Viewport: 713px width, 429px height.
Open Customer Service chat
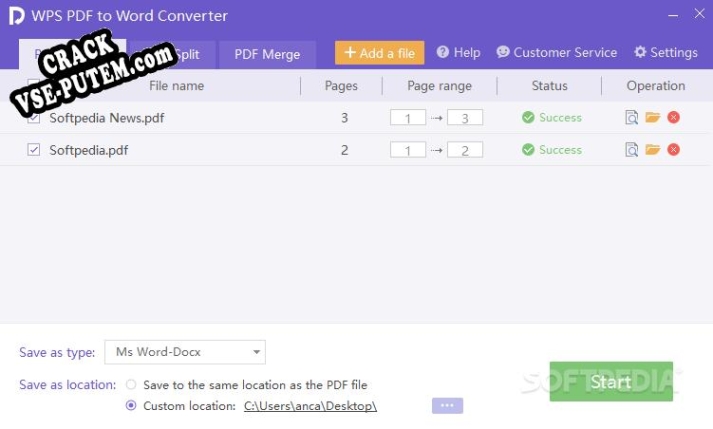coord(557,52)
